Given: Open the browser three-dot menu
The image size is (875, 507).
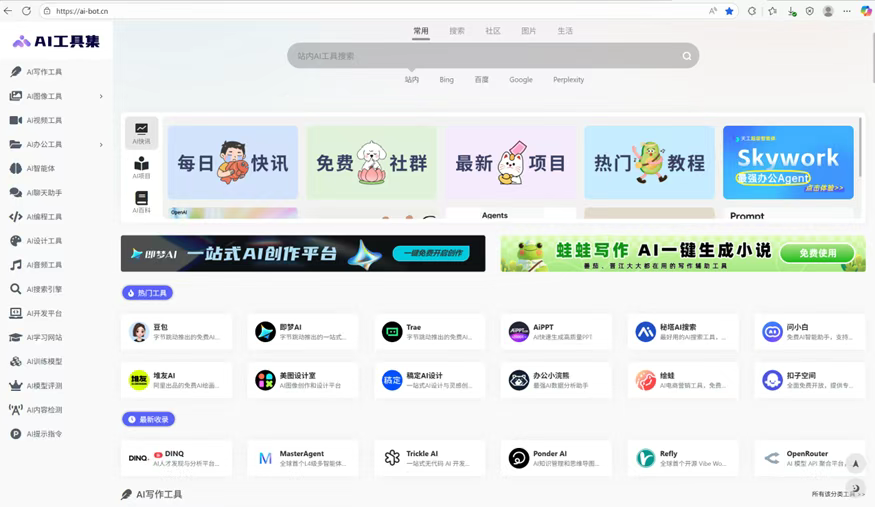Looking at the screenshot, I should (x=847, y=11).
